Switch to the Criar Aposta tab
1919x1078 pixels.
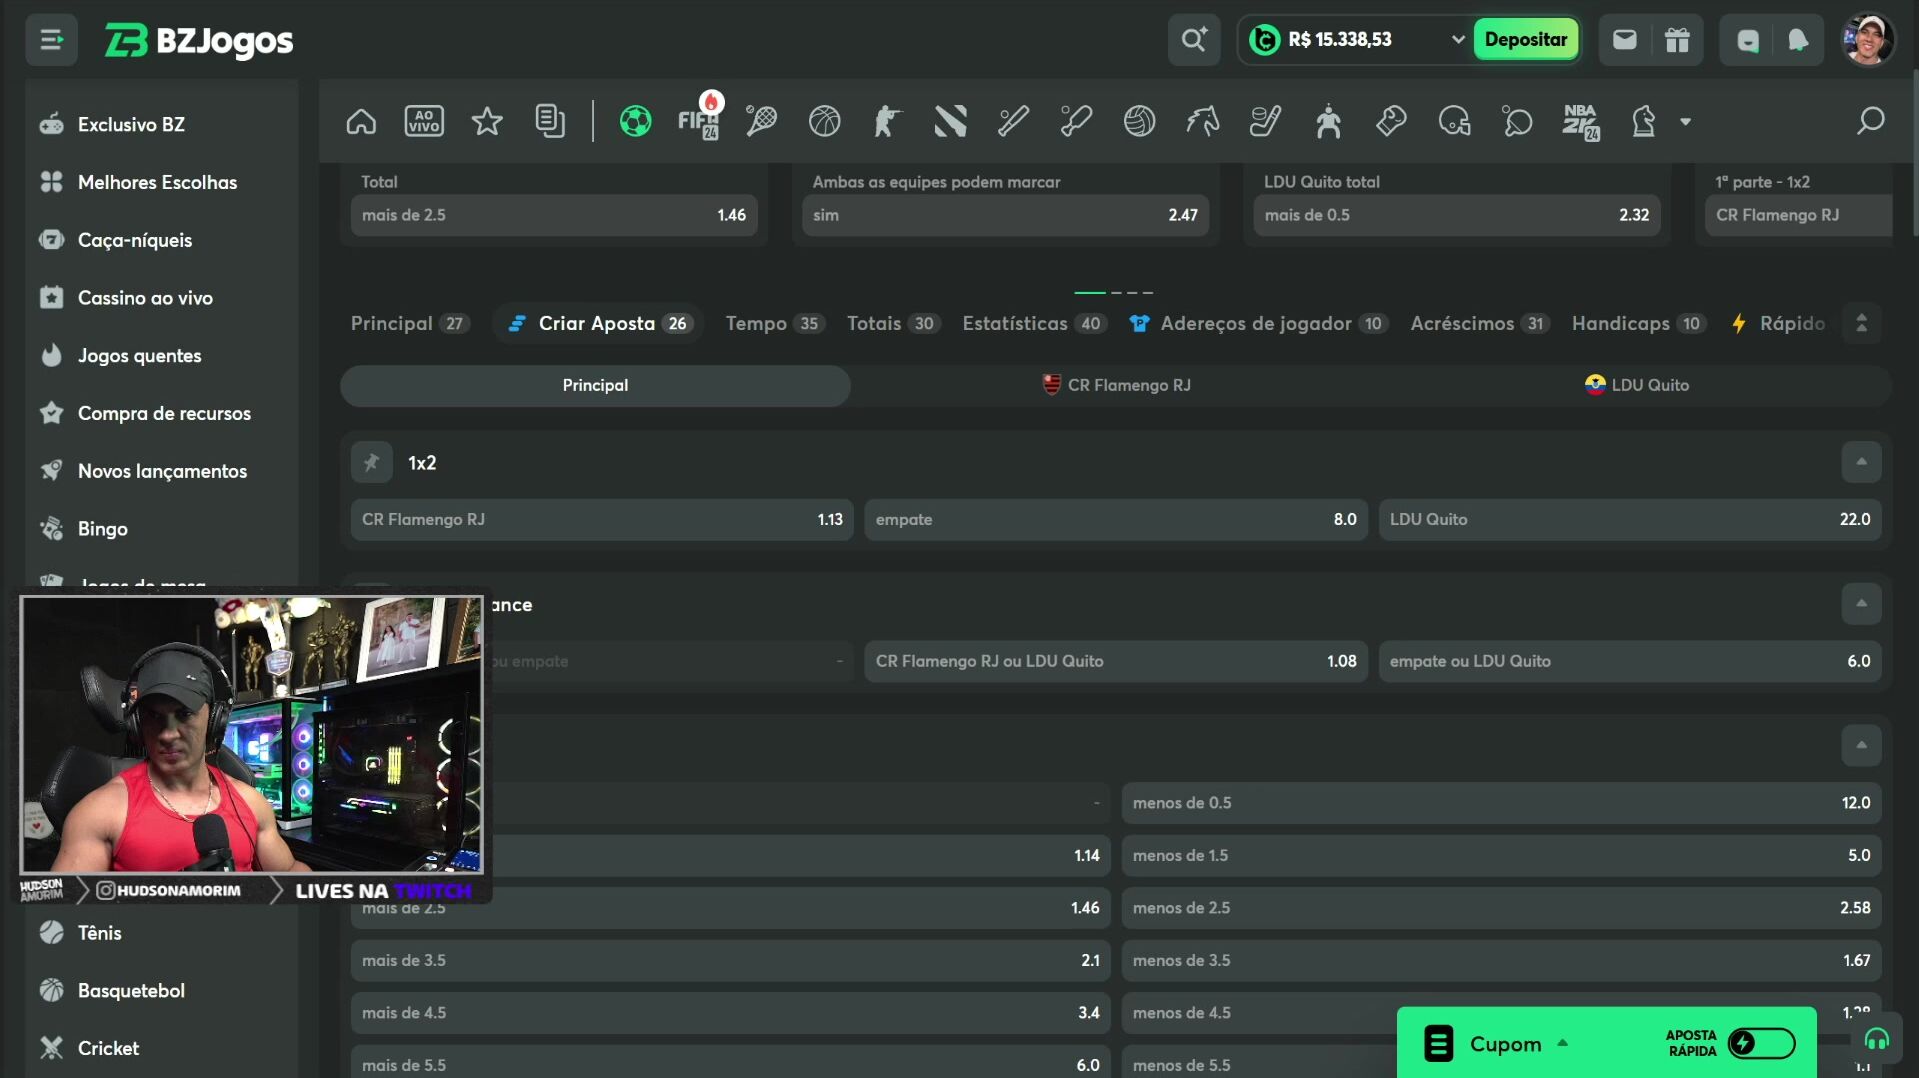point(598,323)
